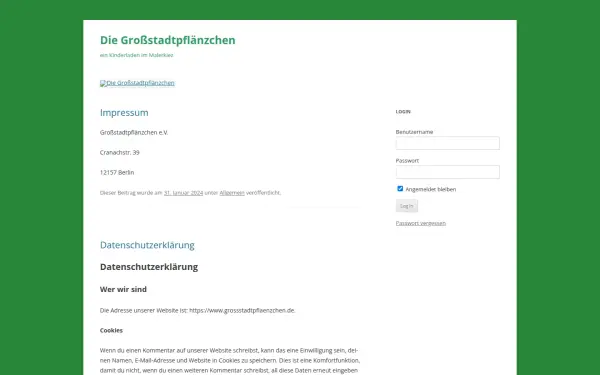Click the text 12157 Berlin

pos(117,173)
